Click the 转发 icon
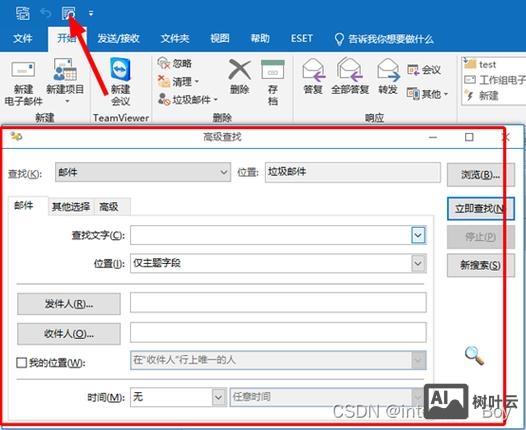The height and width of the screenshot is (430, 526). (x=388, y=70)
